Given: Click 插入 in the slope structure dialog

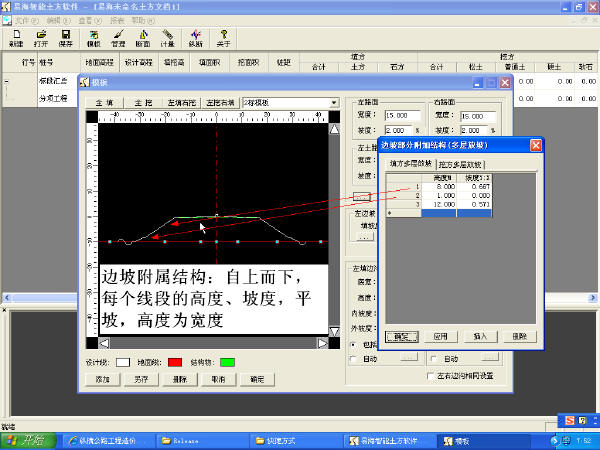Looking at the screenshot, I should (480, 337).
